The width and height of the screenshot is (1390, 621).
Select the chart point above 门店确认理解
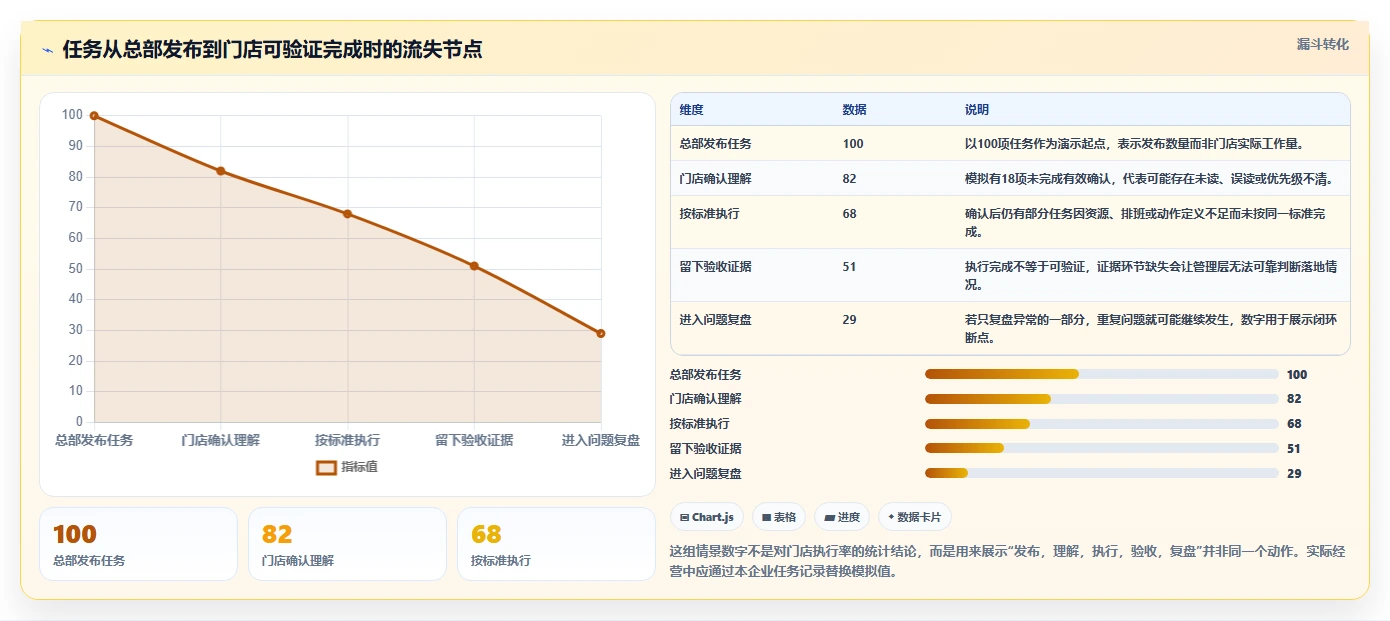coord(221,171)
